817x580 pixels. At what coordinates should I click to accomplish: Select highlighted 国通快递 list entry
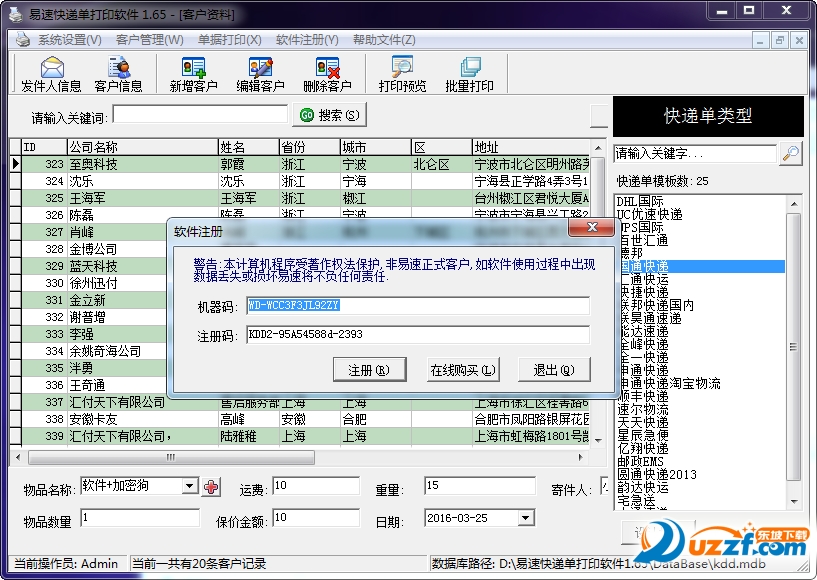click(701, 266)
